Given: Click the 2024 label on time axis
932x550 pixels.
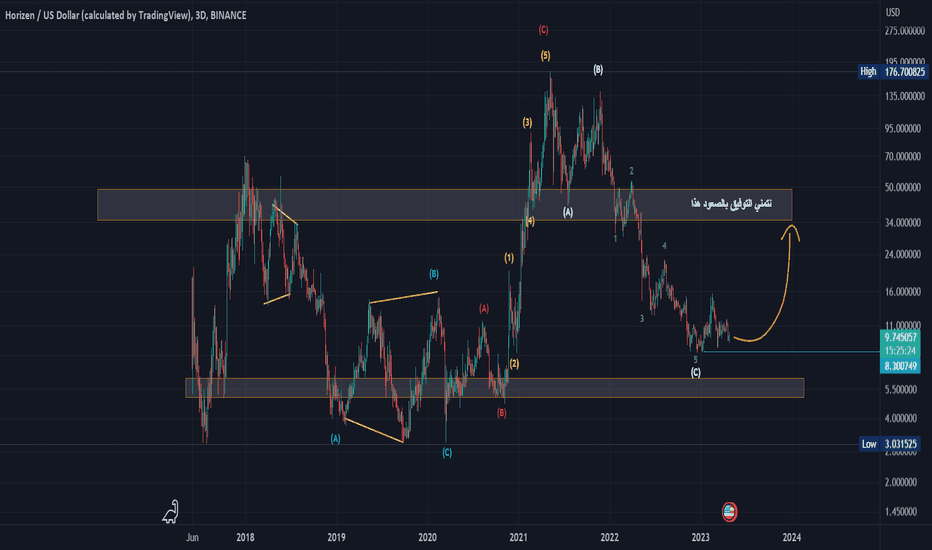Looking at the screenshot, I should tap(792, 538).
